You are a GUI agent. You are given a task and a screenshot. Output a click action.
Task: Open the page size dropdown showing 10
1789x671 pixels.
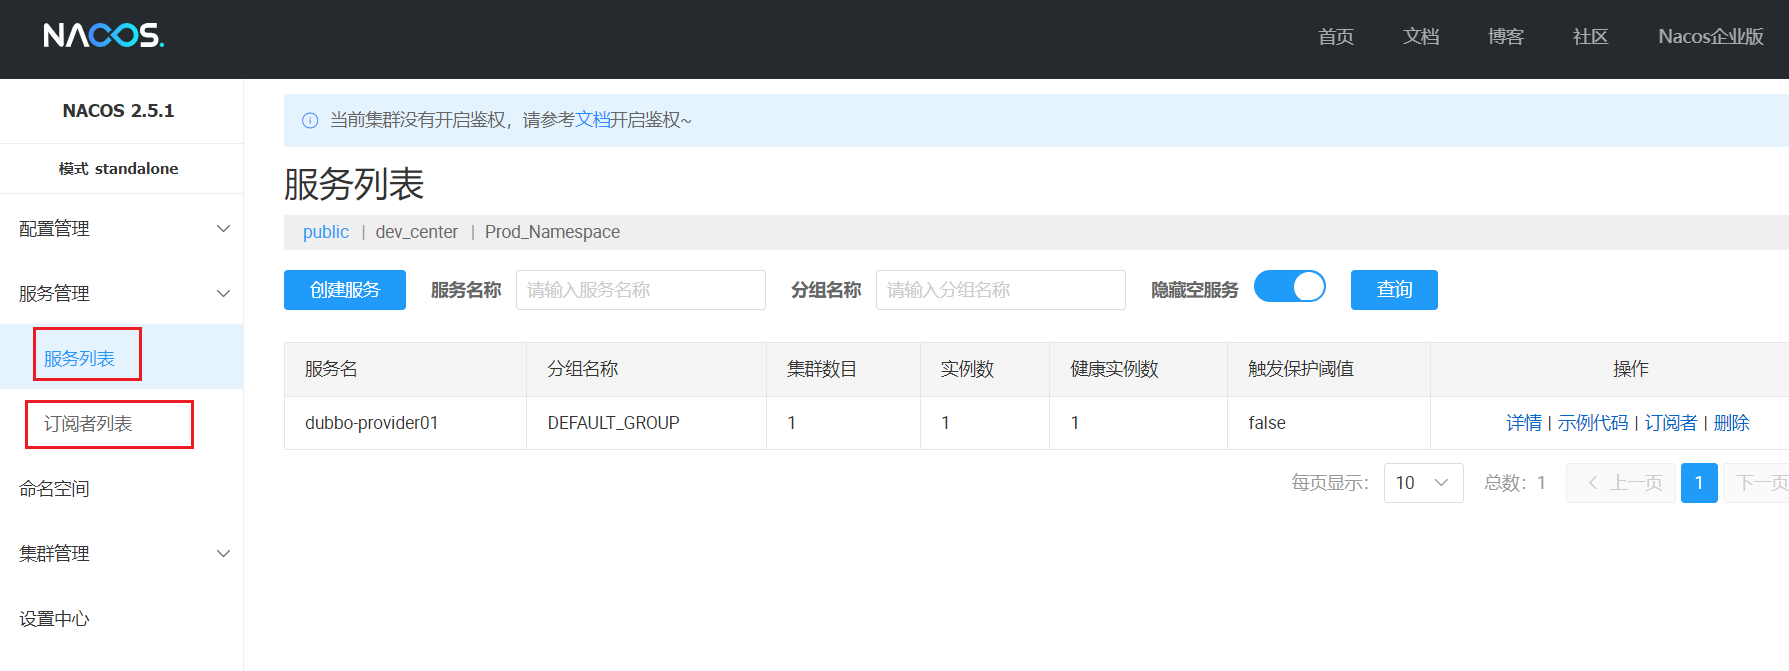pos(1423,483)
